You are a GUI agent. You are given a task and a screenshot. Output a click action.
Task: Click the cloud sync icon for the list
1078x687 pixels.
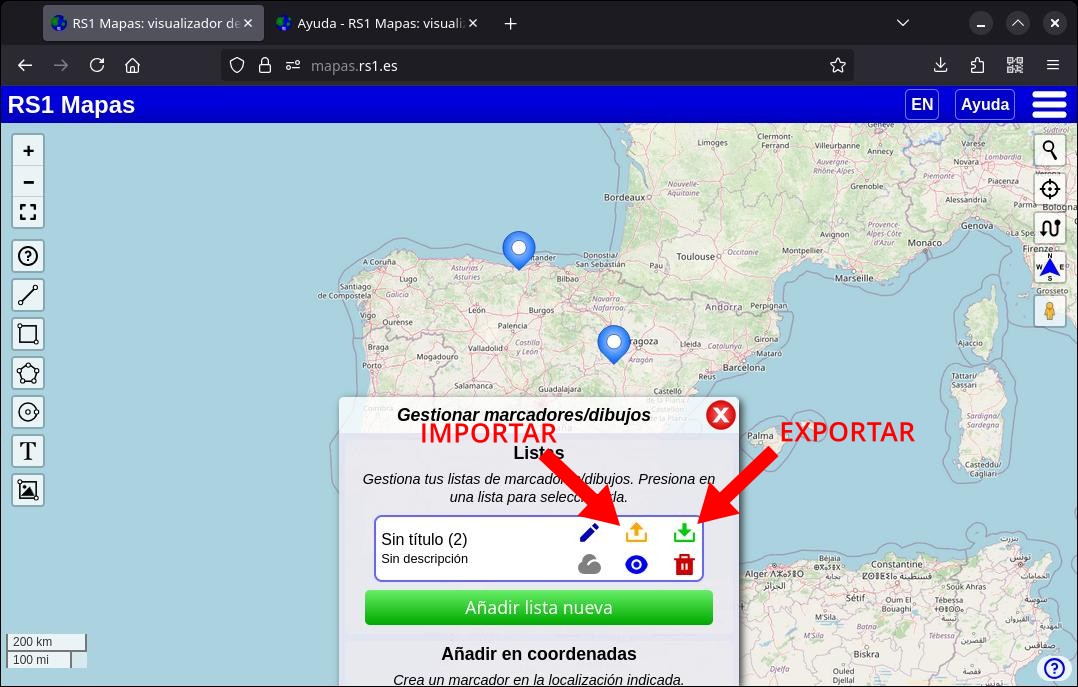point(589,565)
